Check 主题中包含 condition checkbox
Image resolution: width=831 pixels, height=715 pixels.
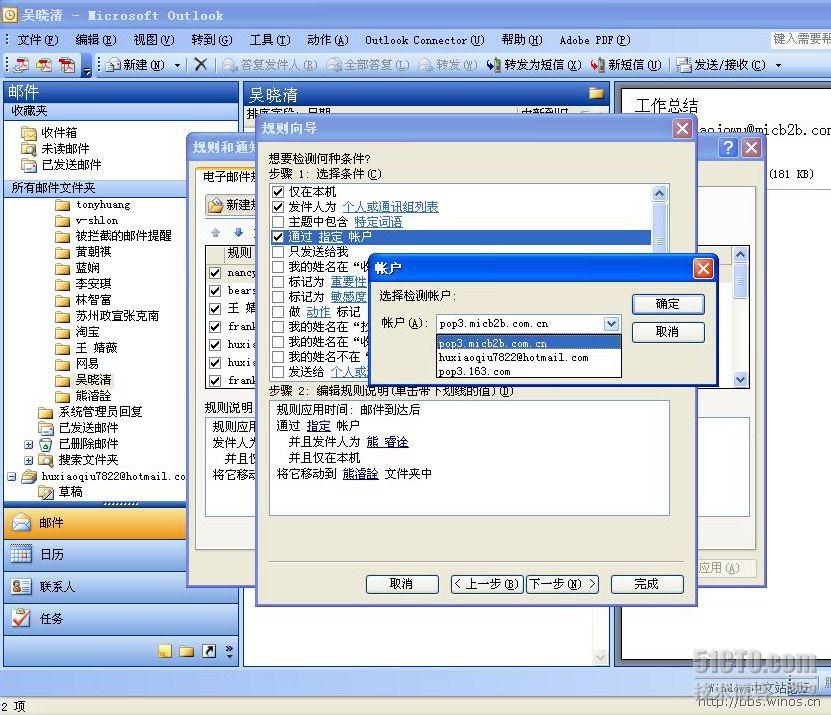[278, 221]
